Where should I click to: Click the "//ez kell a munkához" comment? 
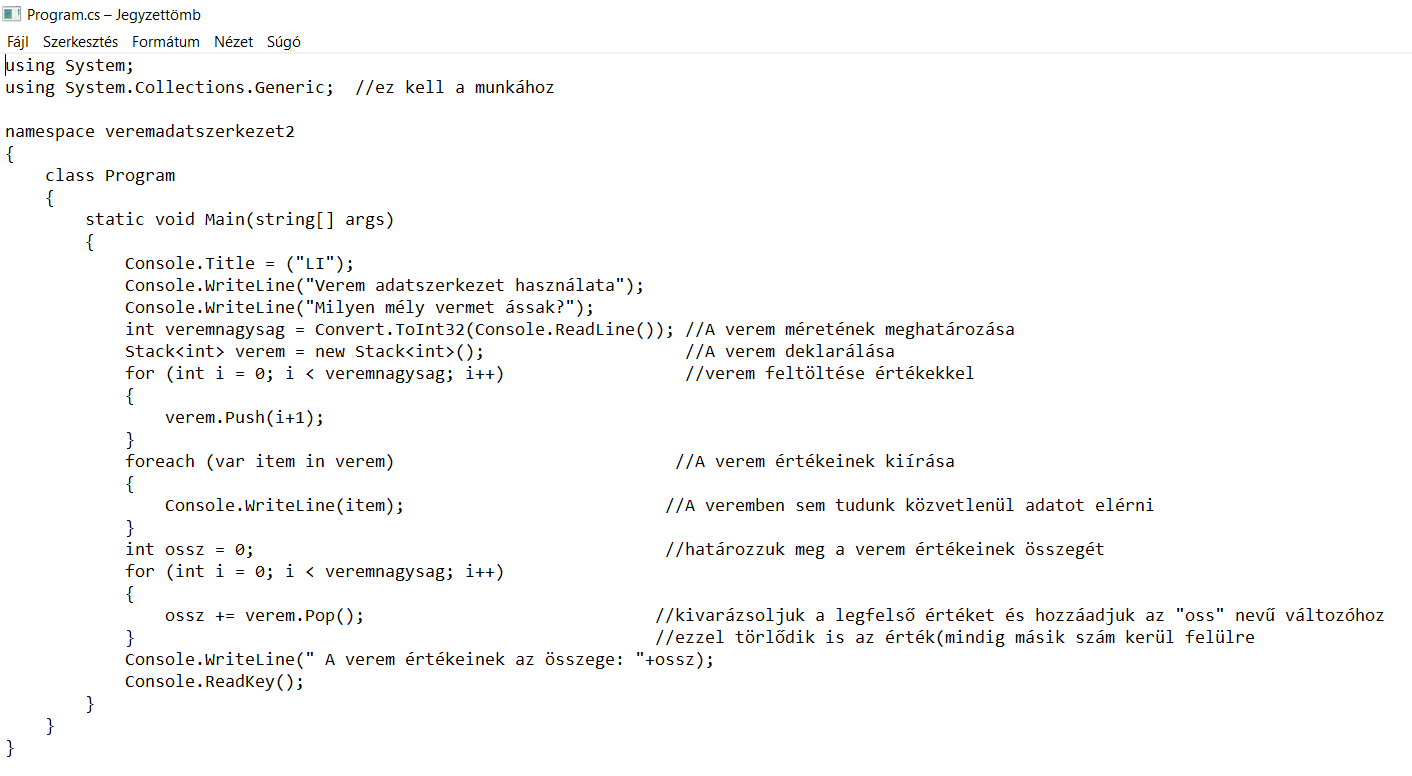[x=454, y=88]
